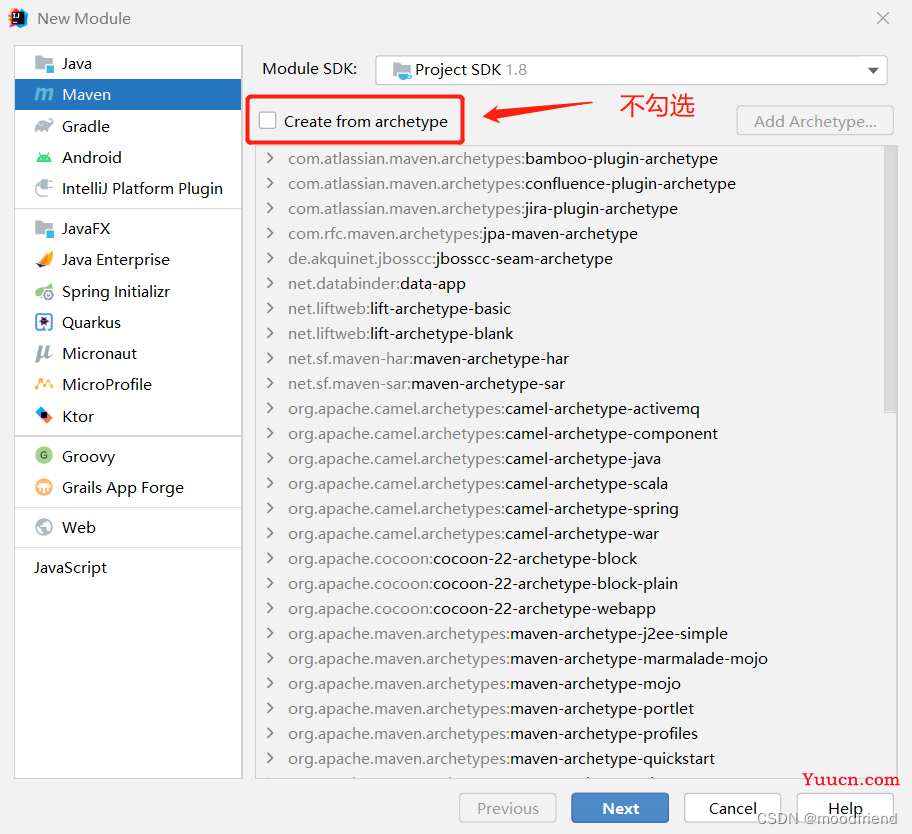Expand the net.databinder data-app node

[270, 283]
